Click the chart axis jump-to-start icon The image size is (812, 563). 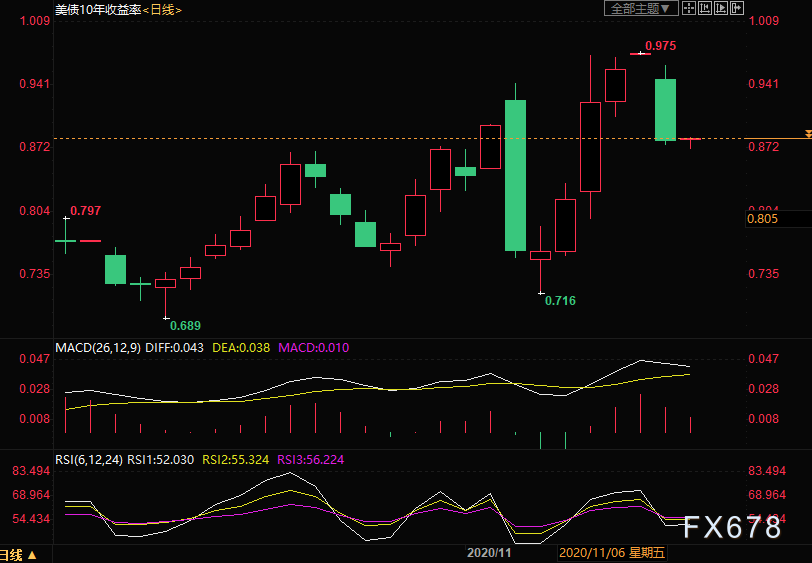point(705,8)
